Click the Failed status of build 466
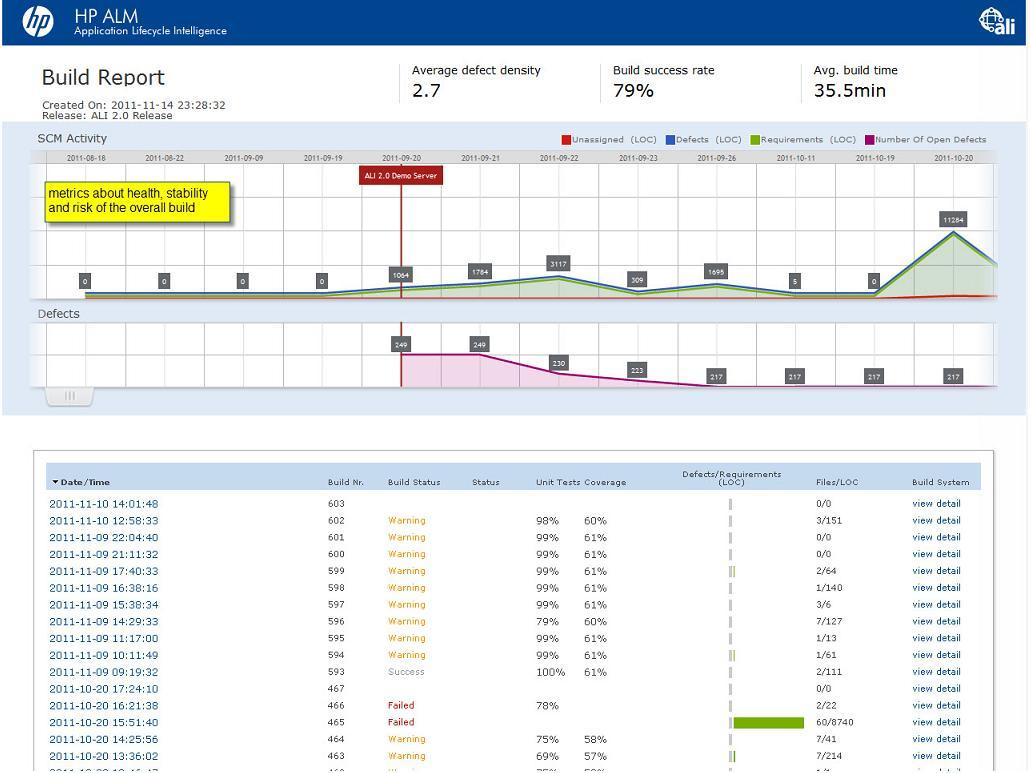 (x=401, y=706)
